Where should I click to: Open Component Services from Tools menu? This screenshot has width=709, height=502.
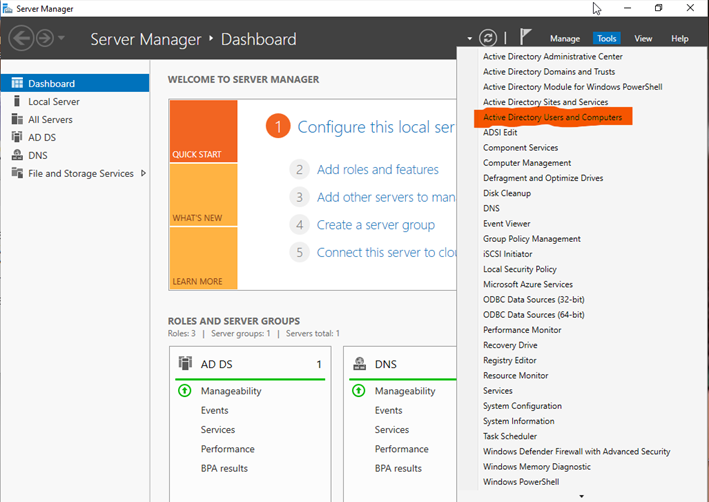tap(520, 147)
